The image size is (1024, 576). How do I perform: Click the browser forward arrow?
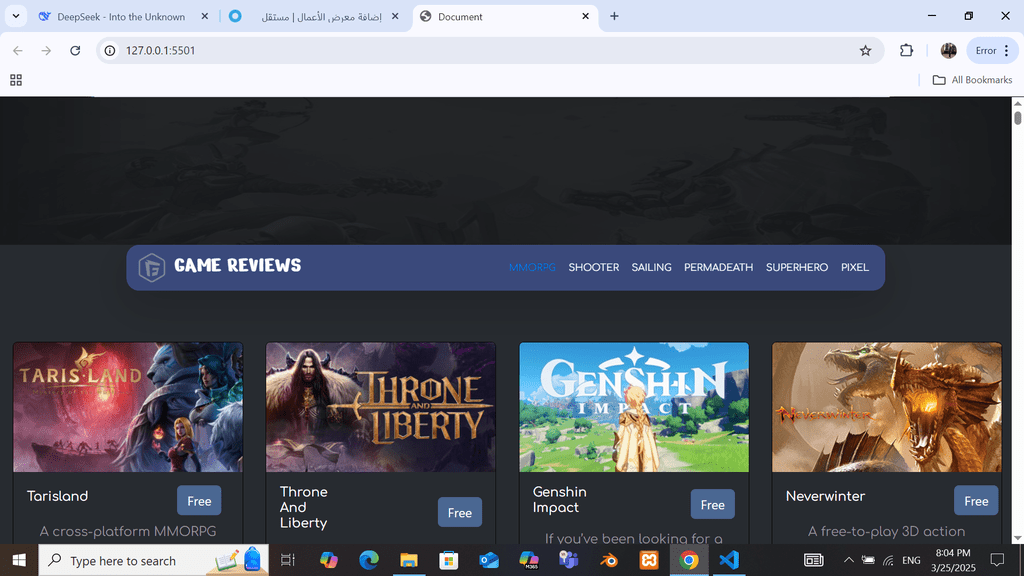tap(46, 50)
